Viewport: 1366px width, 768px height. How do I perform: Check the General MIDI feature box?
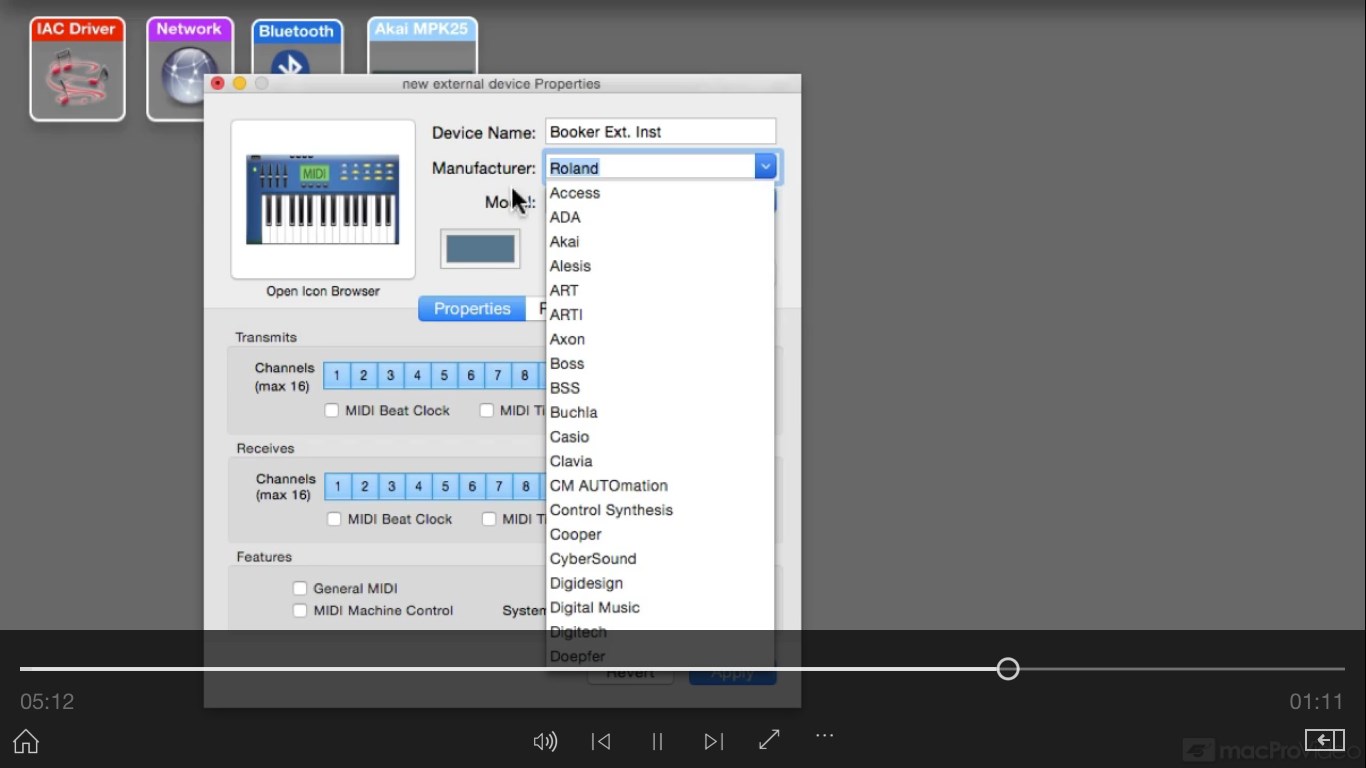[x=300, y=588]
